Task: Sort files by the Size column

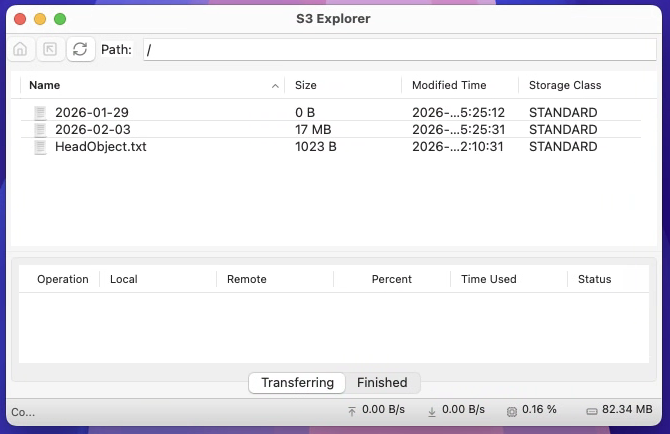Action: [x=306, y=85]
